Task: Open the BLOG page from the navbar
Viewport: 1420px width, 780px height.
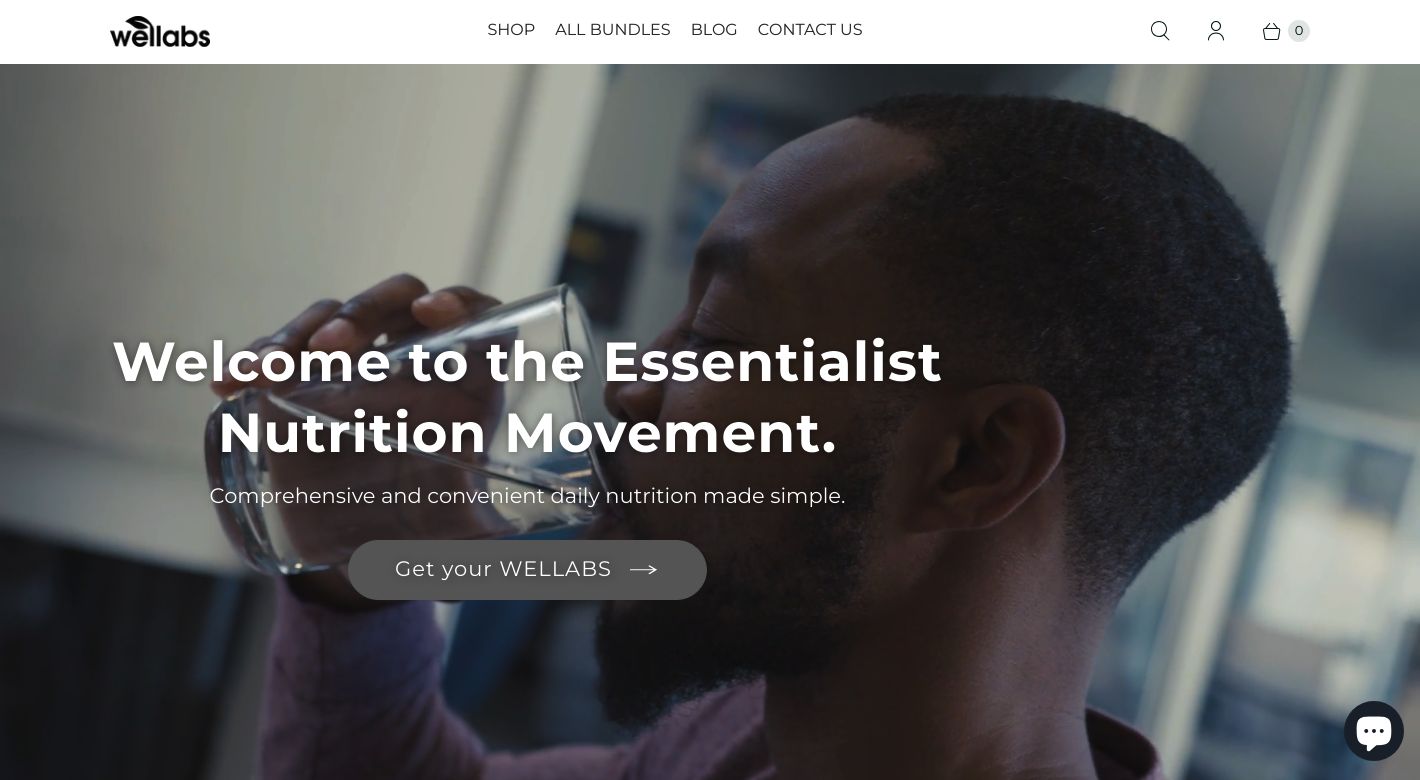Action: click(x=714, y=30)
